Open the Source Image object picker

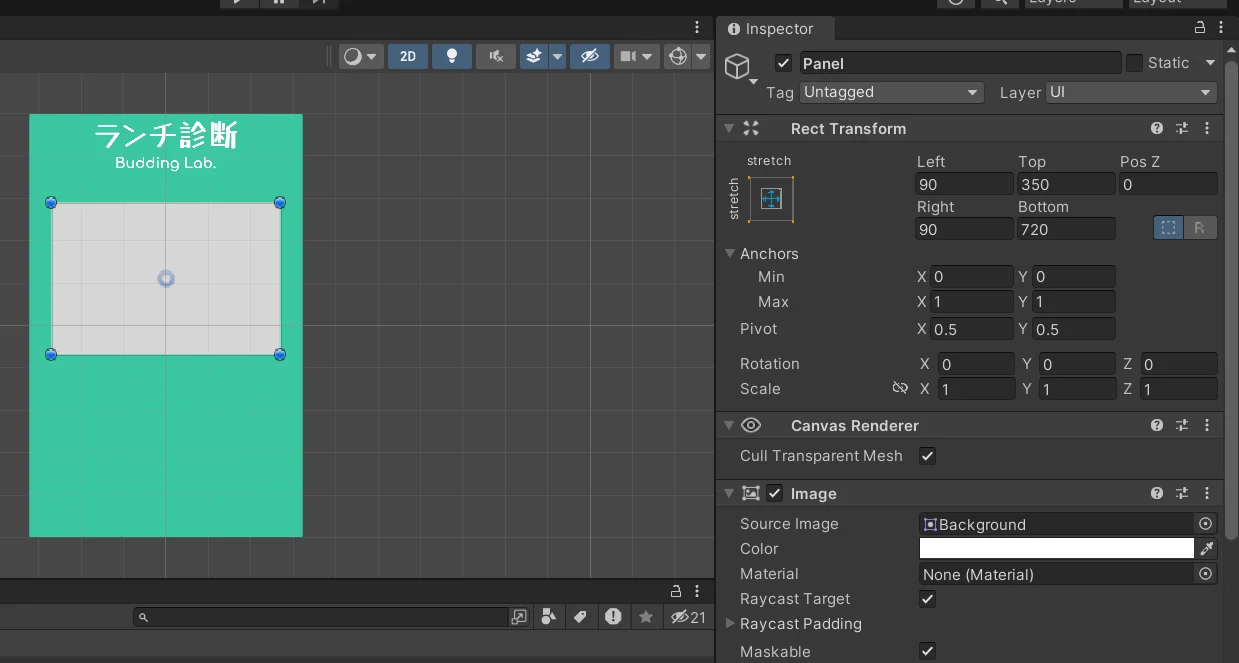point(1205,524)
